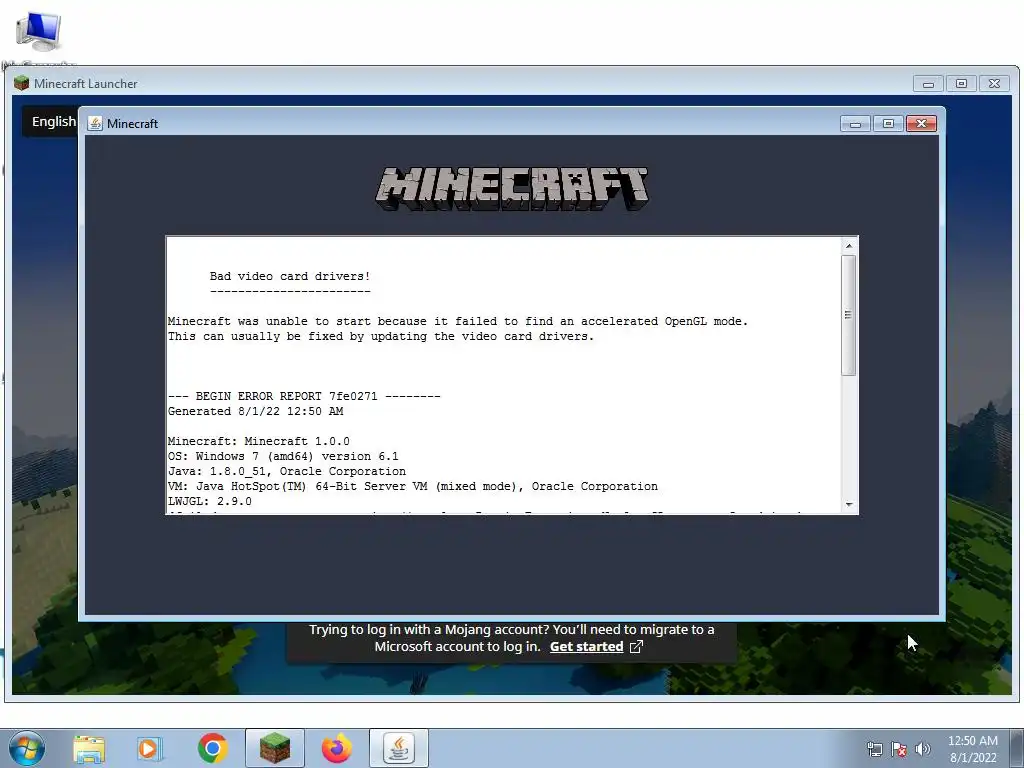Click the 'VM: Java HotSpot(TM)' line

tap(413, 487)
